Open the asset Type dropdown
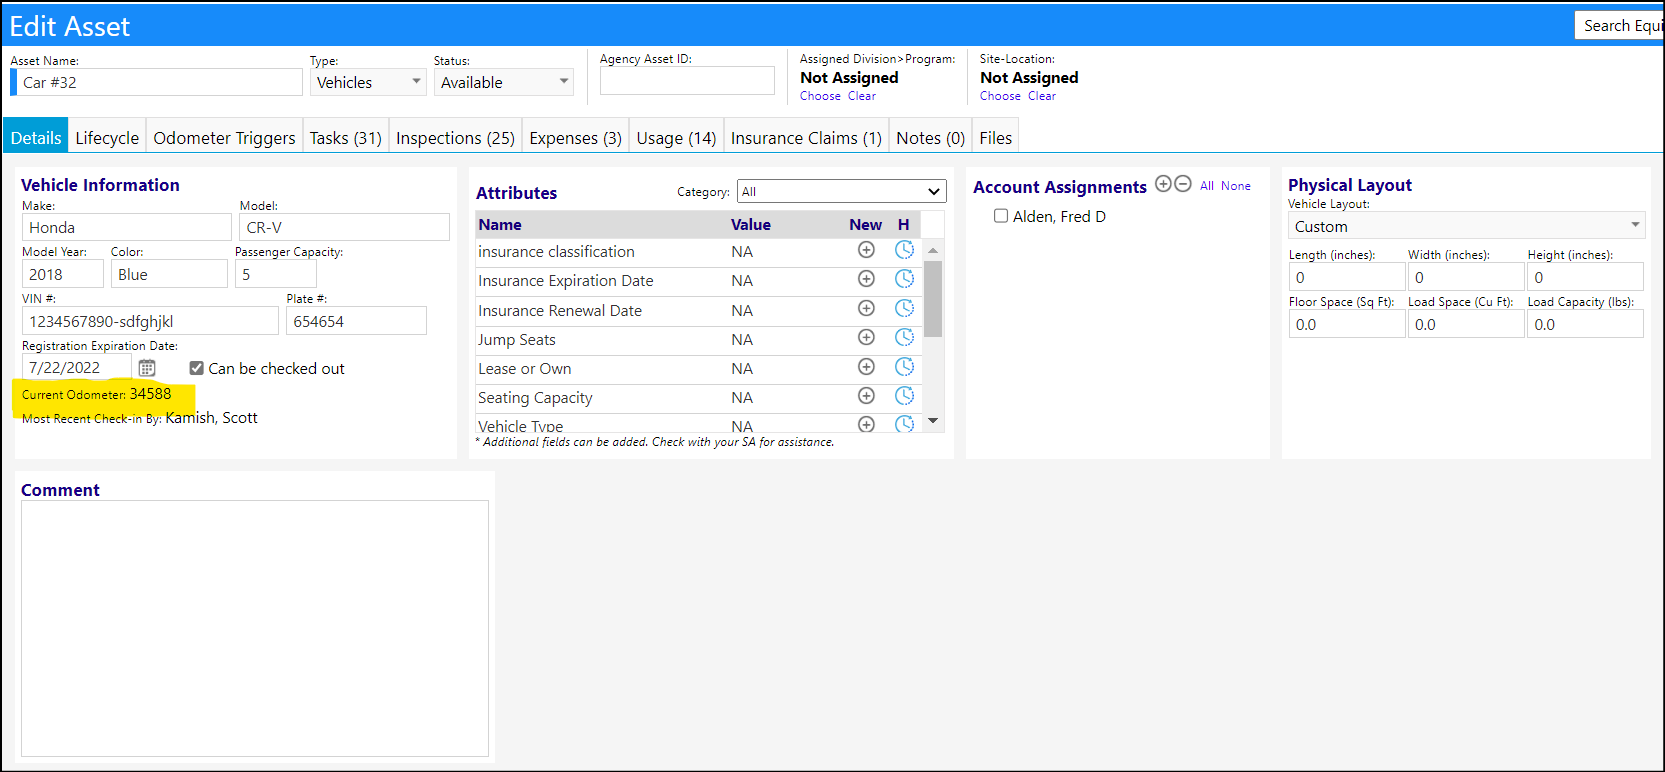The width and height of the screenshot is (1665, 772). tap(368, 82)
